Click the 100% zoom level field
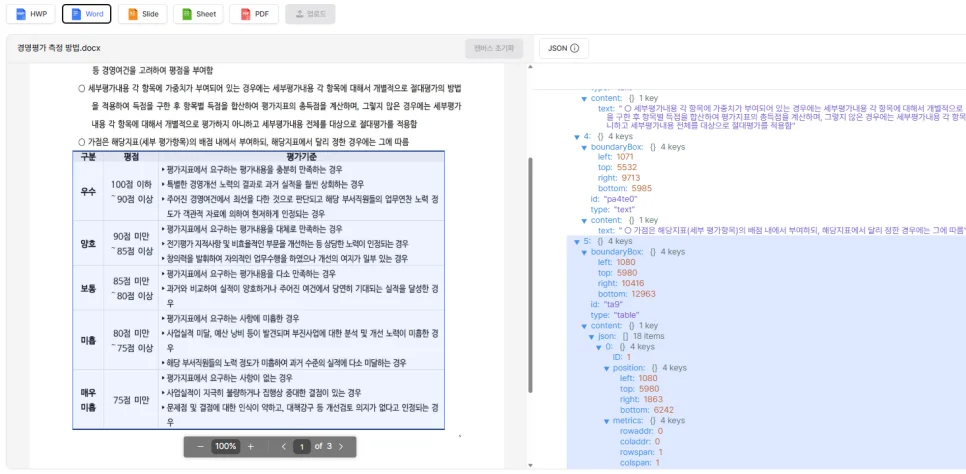The height and width of the screenshot is (474, 966). pyautogui.click(x=225, y=446)
